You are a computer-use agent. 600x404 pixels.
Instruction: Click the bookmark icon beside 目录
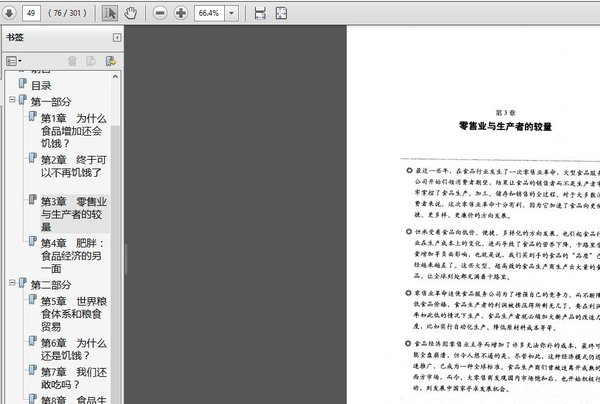[23, 83]
